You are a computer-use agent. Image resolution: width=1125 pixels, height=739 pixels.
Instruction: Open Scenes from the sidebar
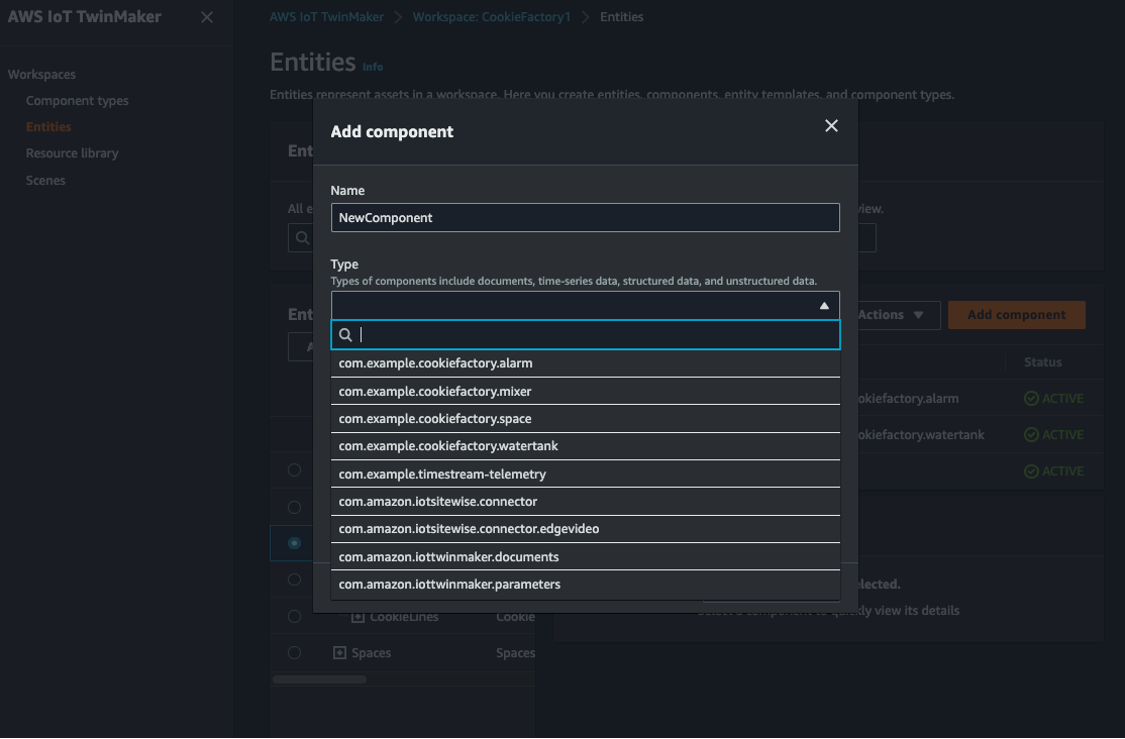(x=45, y=180)
